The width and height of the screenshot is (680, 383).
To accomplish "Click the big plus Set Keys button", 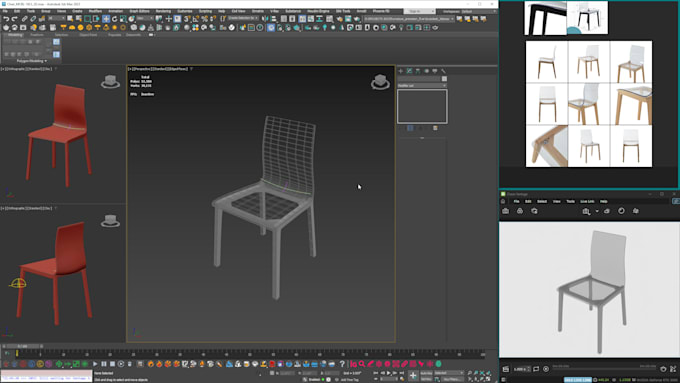I will coord(413,376).
